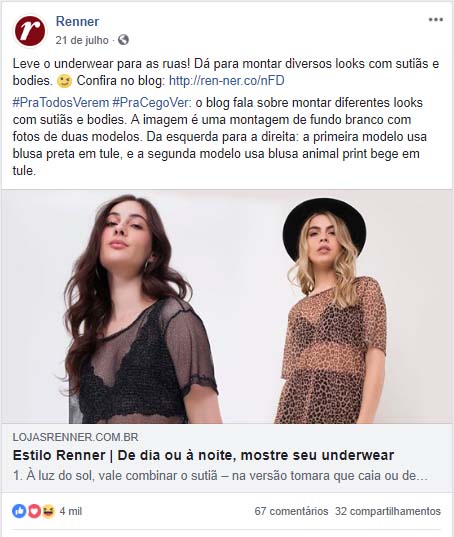Click the public globe privacy icon
This screenshot has width=454, height=537.
pyautogui.click(x=123, y=40)
